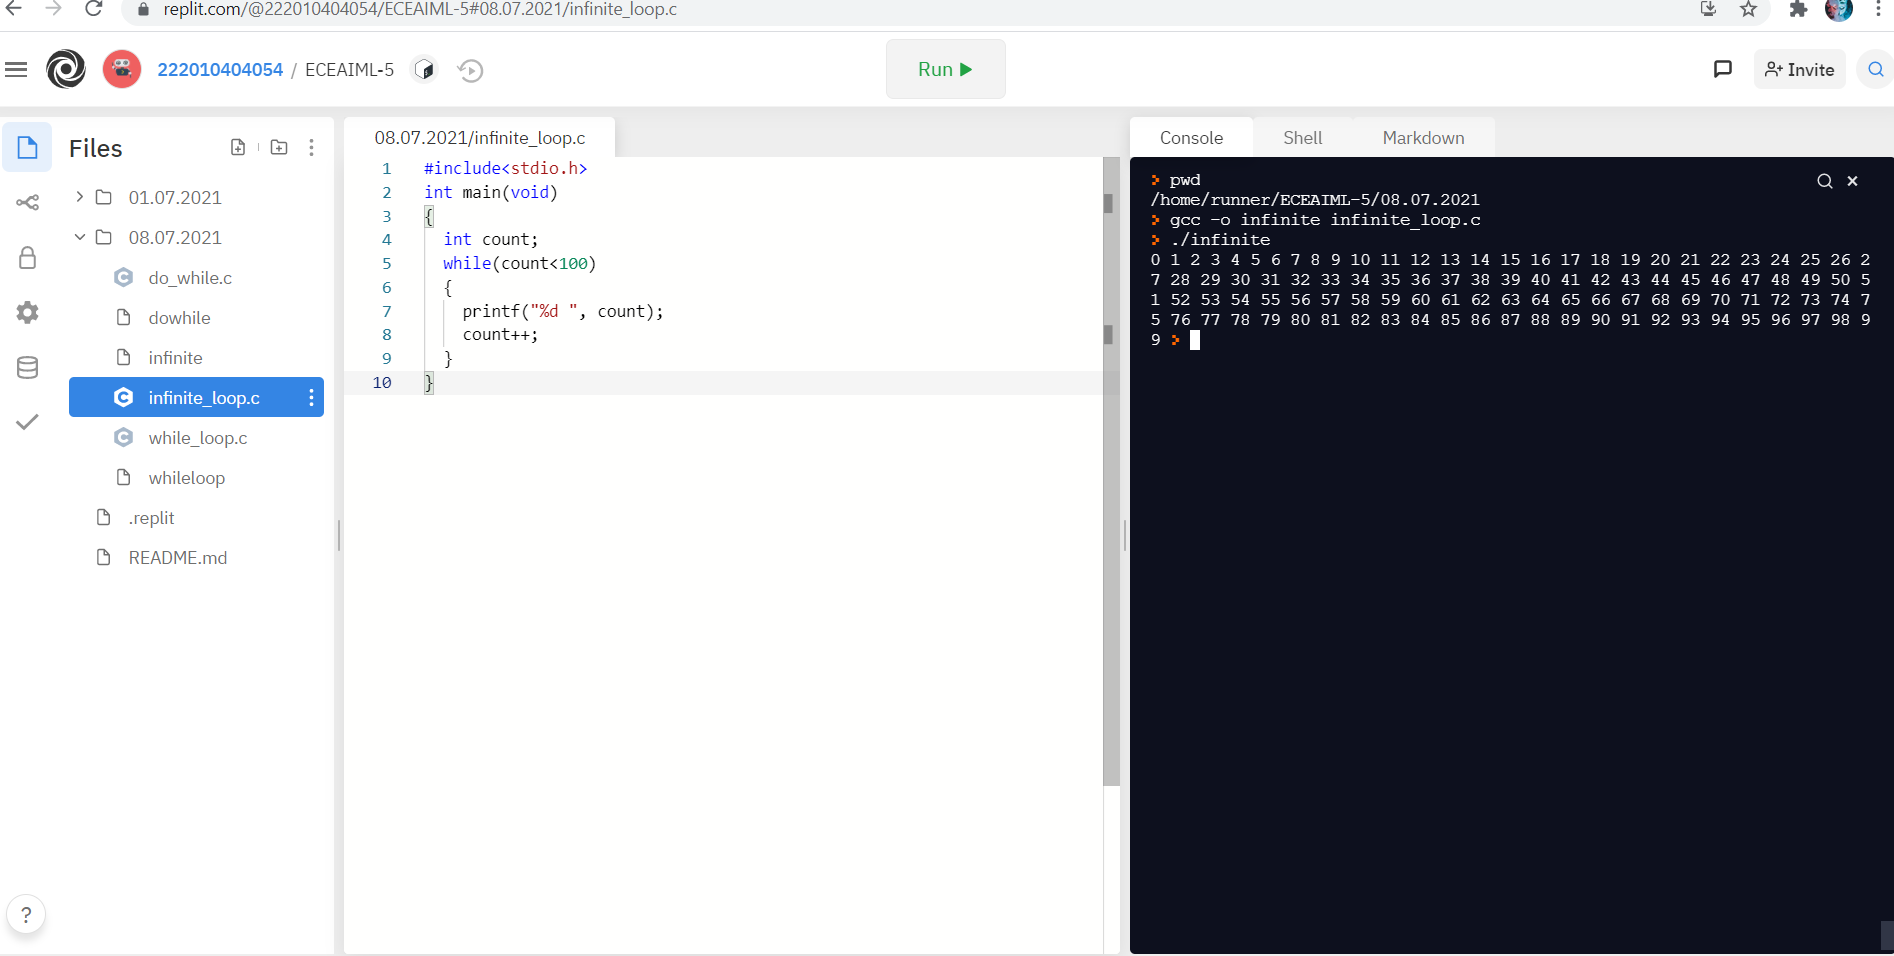Open the three-dot menu on infinite_loop.c
The image size is (1894, 956).
click(x=311, y=397)
